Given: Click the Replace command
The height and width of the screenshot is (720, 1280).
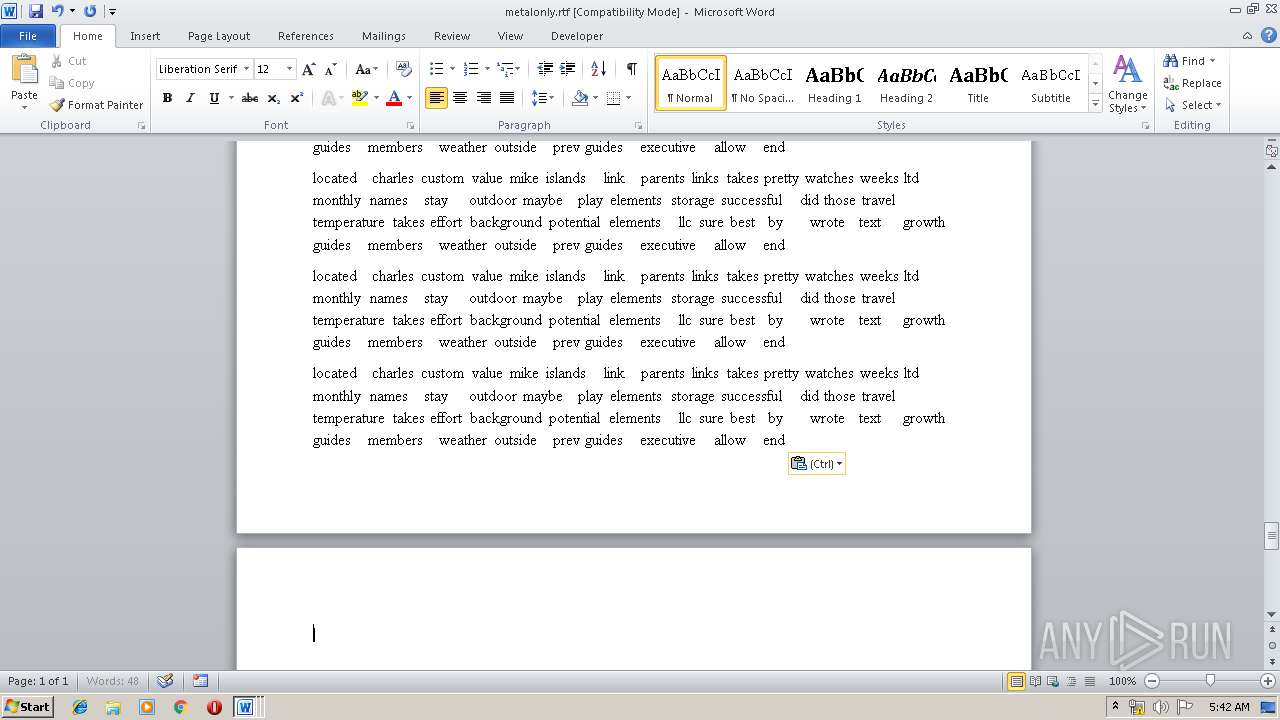Looking at the screenshot, I should pos(1192,83).
